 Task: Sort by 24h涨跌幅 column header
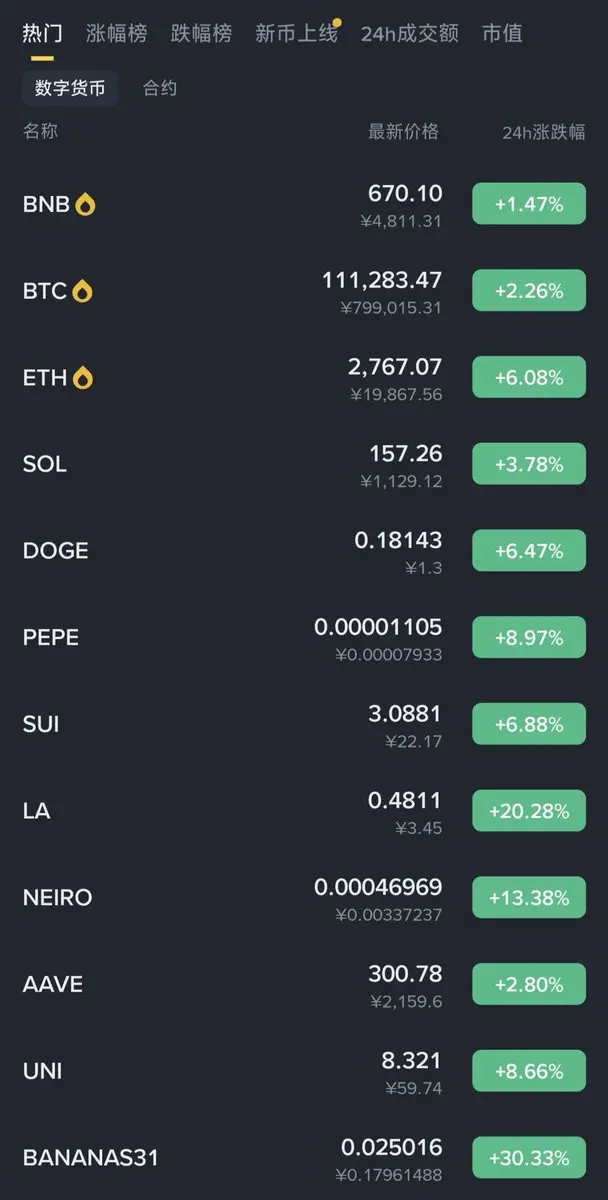544,132
